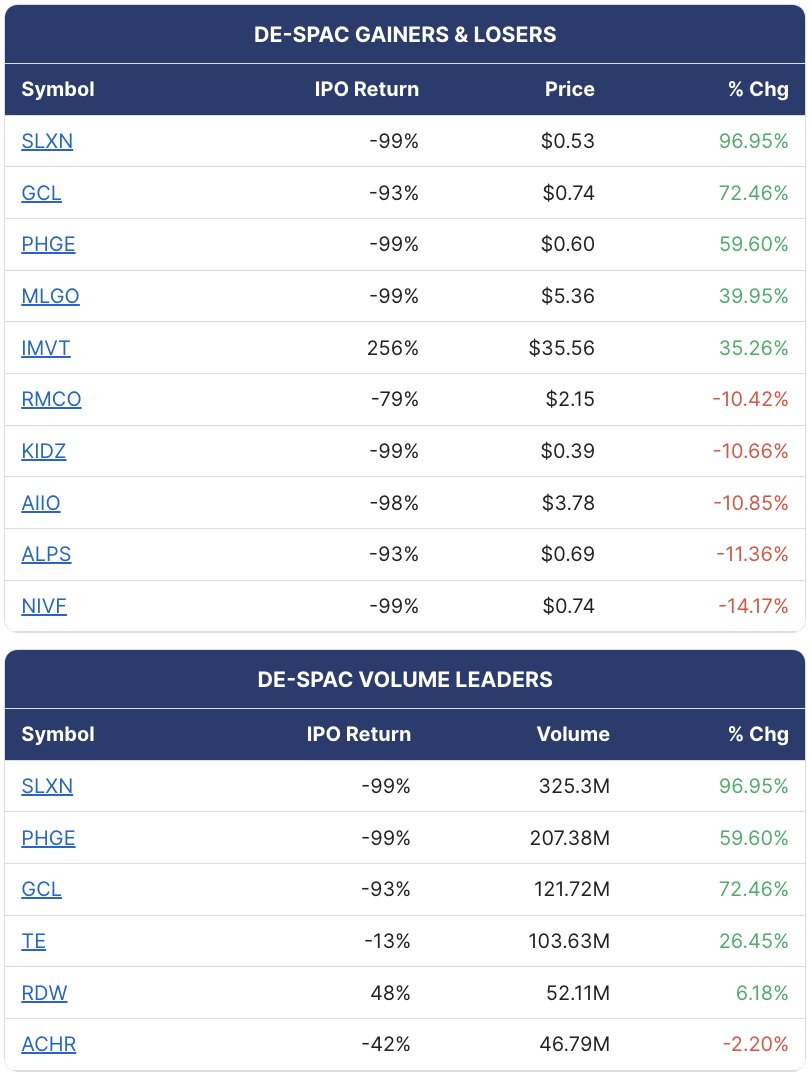Open the ACHR ticker link
Viewport: 810px width, 1074px height.
tap(49, 1045)
